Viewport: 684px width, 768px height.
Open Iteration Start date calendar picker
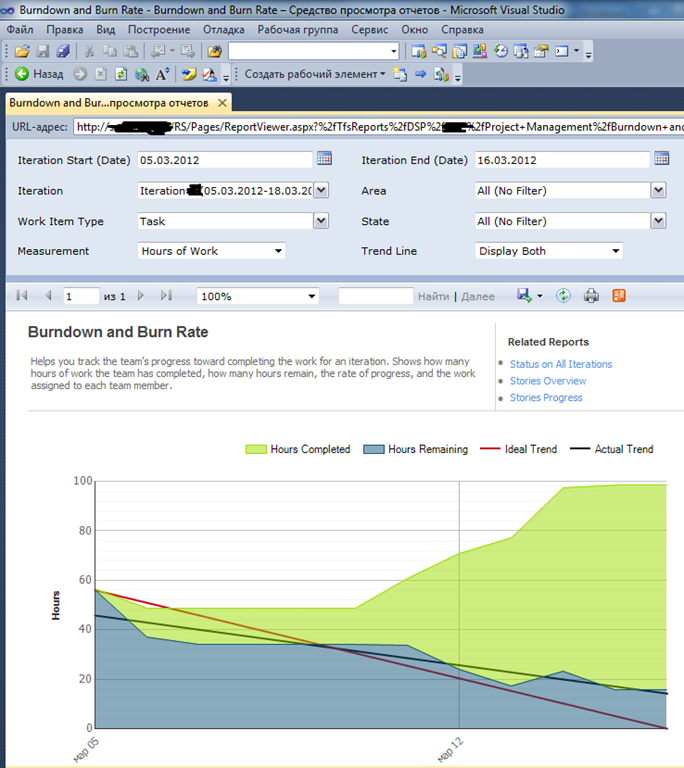point(324,158)
